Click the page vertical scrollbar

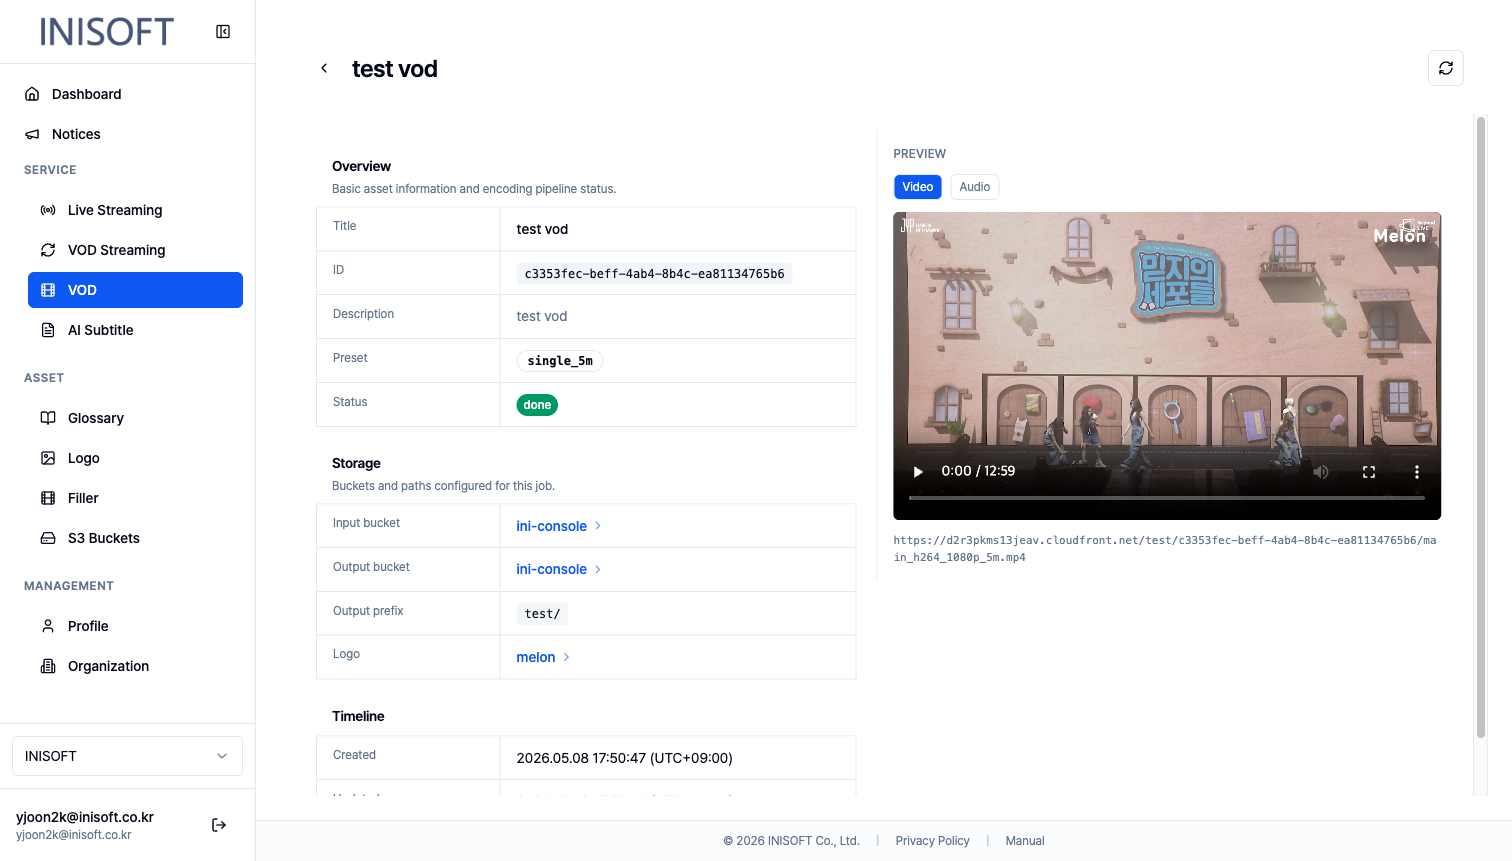1481,427
